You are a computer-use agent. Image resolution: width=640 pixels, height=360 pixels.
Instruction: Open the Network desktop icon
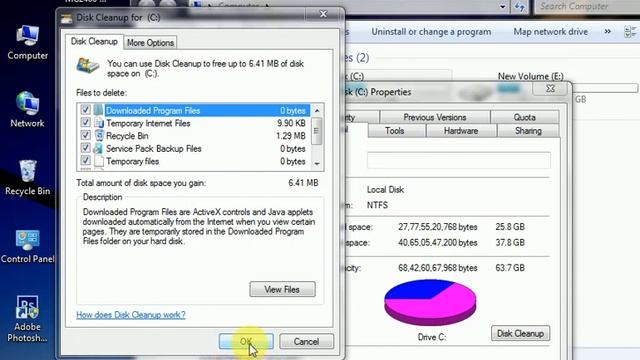click(x=27, y=109)
